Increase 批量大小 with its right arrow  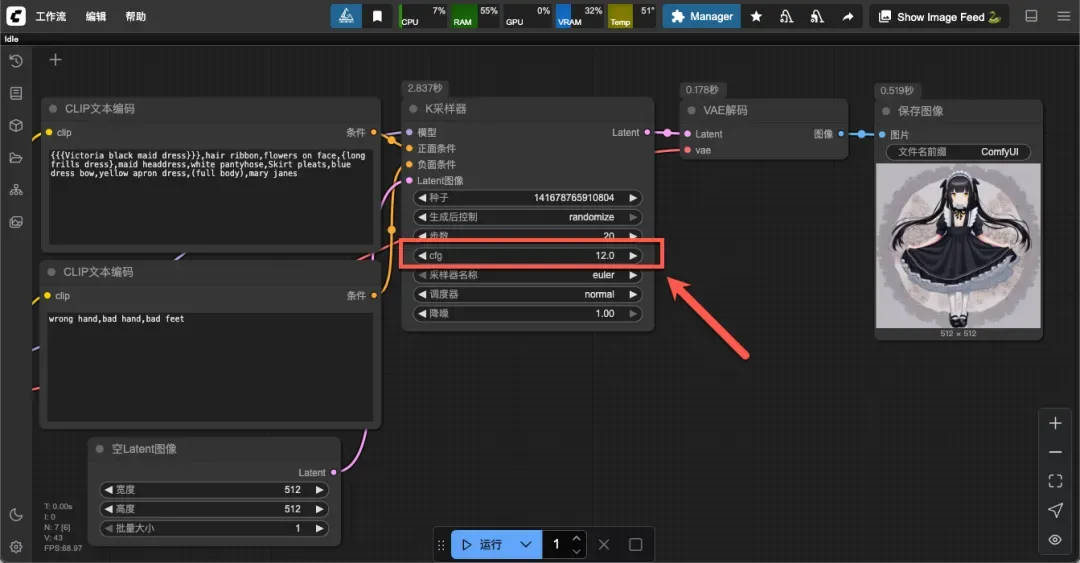click(320, 529)
